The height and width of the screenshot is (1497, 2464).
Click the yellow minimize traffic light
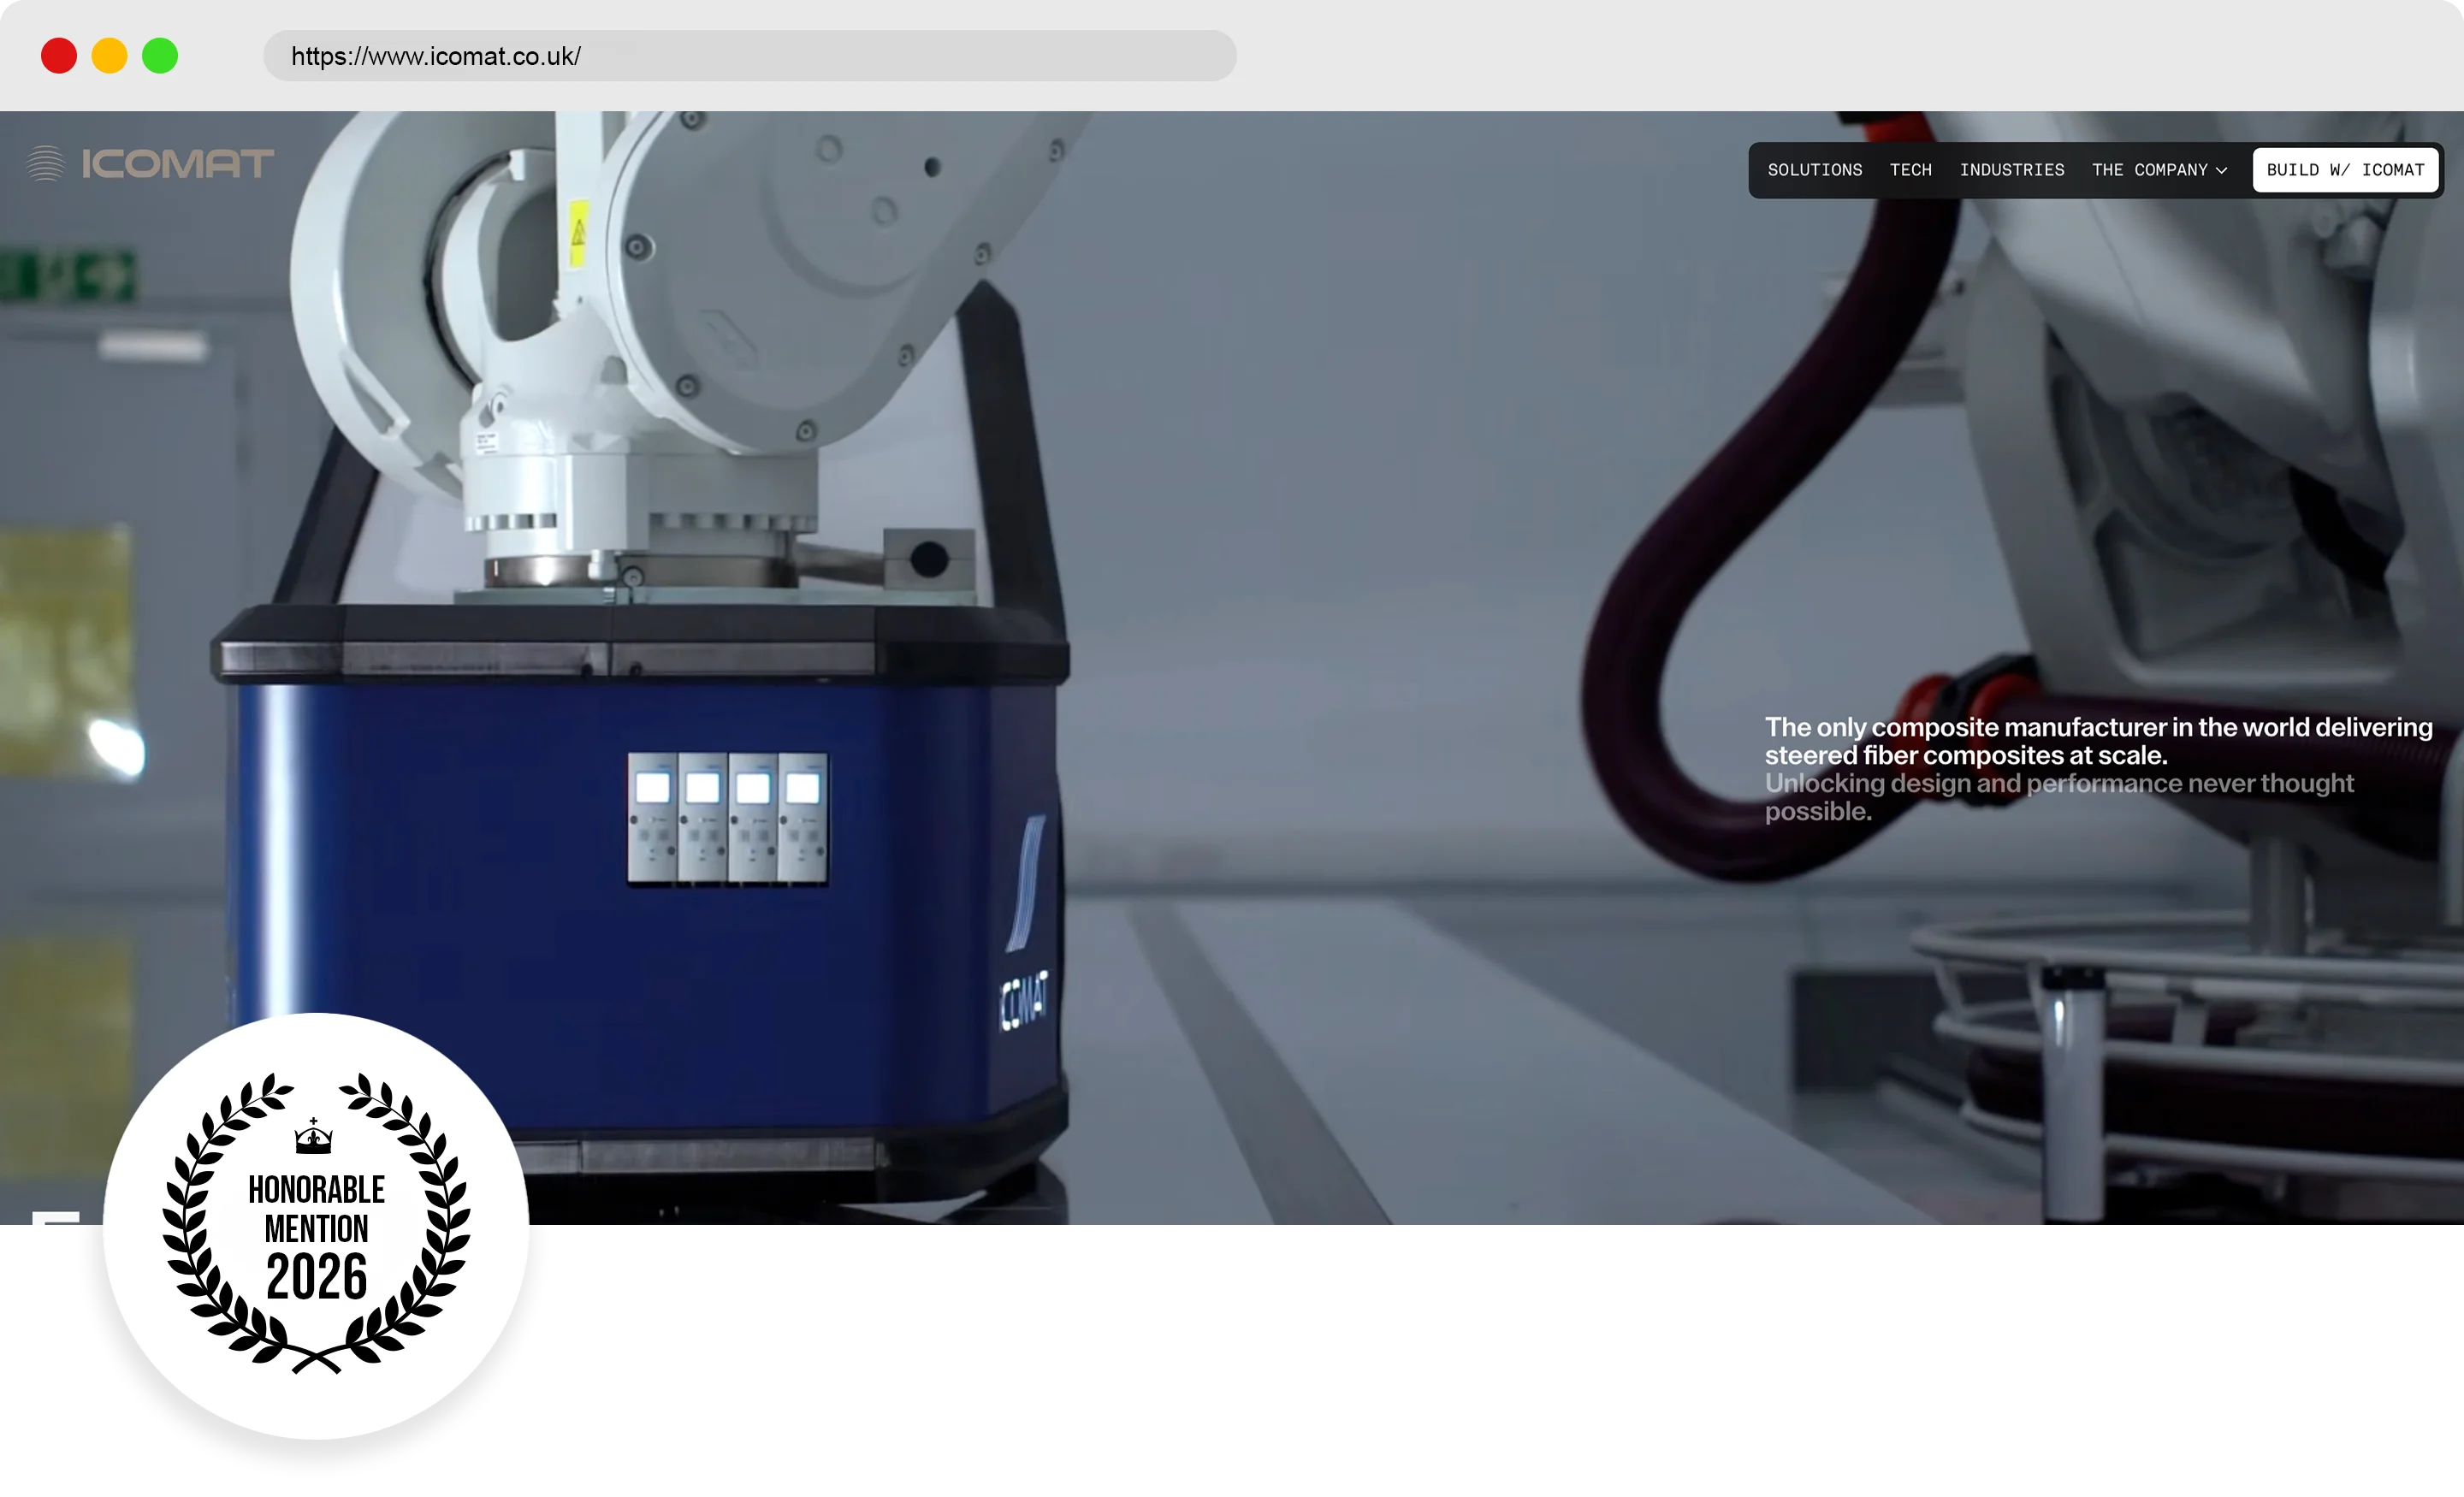[109, 56]
